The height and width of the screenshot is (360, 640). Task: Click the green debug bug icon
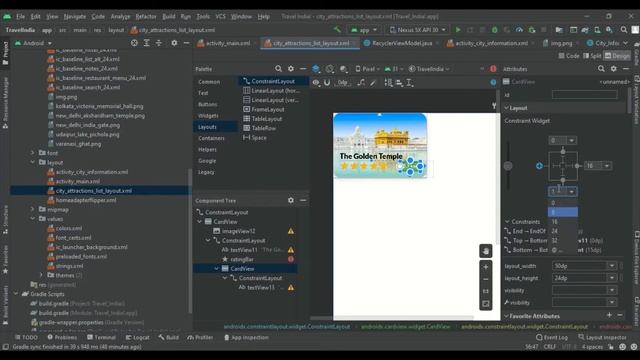point(495,30)
